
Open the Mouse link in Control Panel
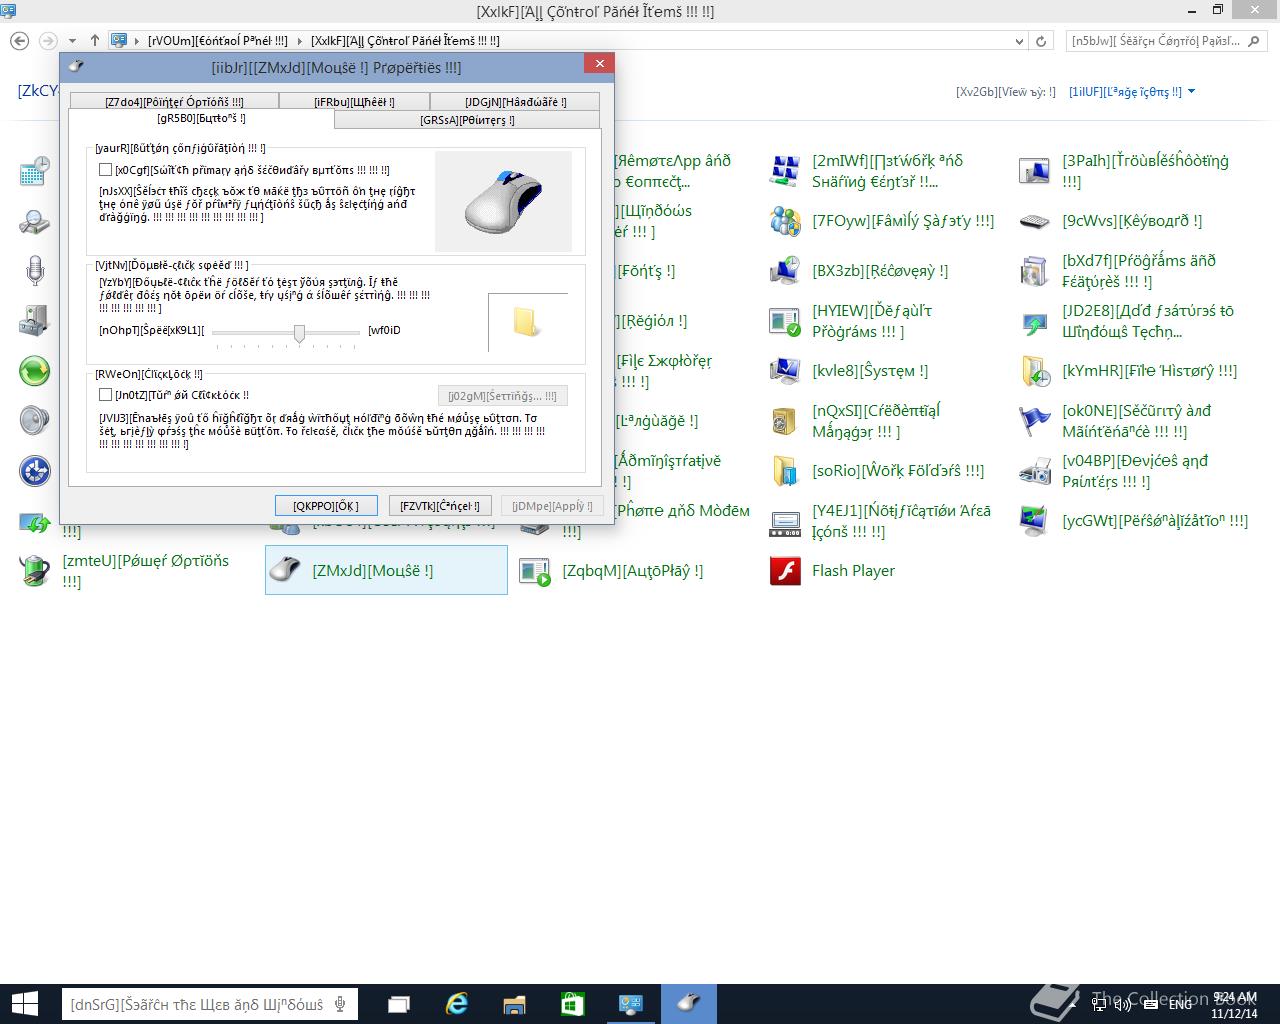pos(372,571)
